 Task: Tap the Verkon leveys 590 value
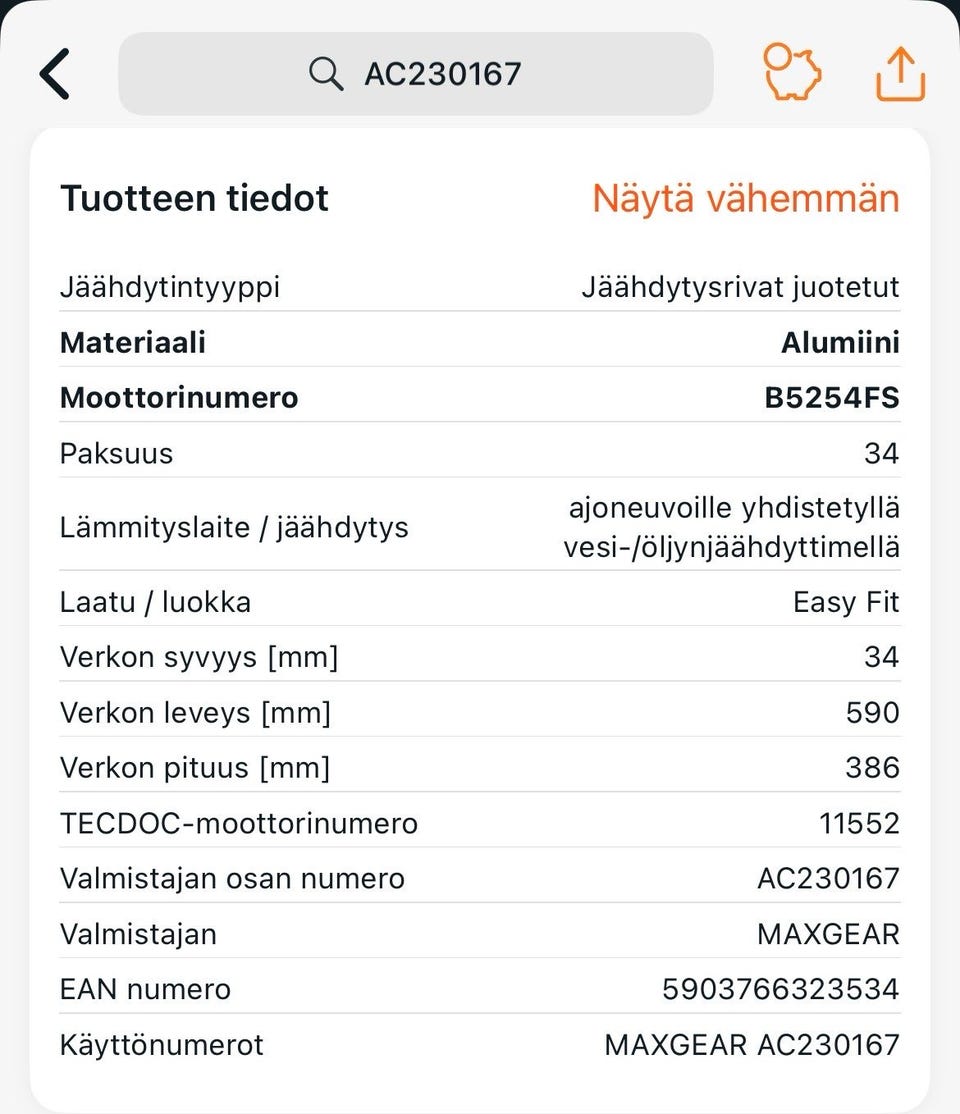[873, 712]
